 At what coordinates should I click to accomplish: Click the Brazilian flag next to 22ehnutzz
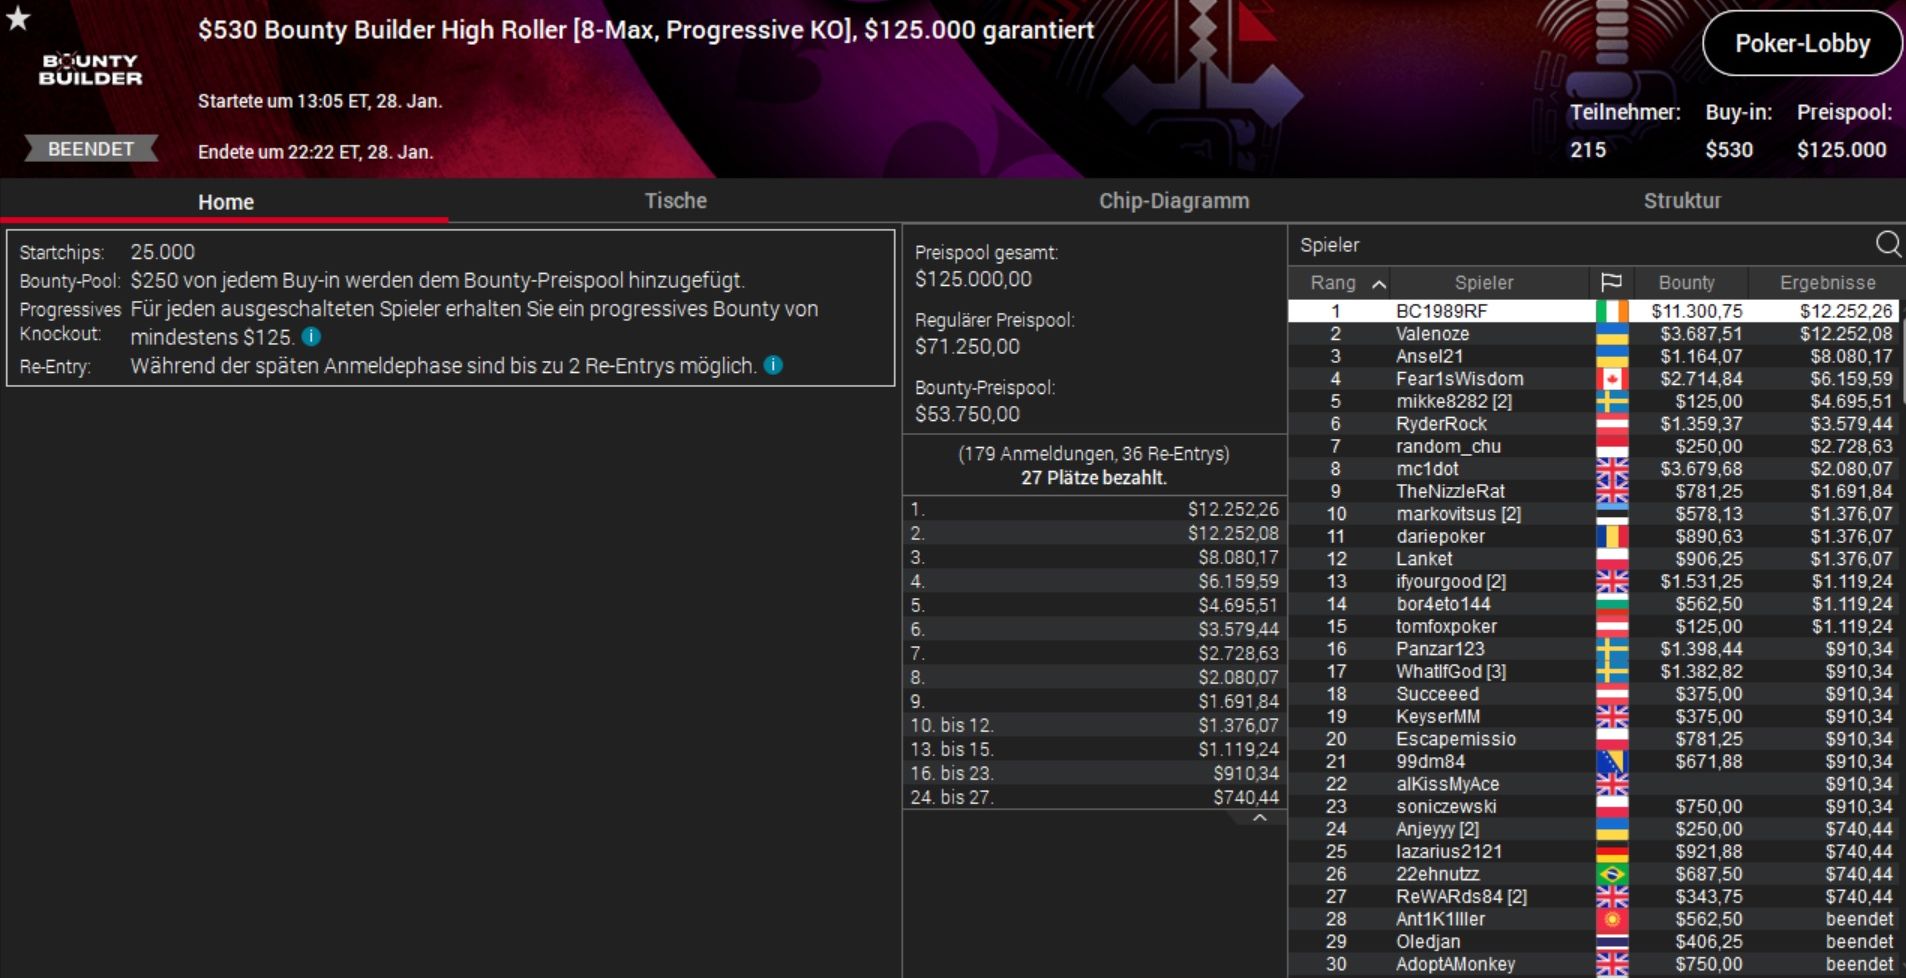1612,874
